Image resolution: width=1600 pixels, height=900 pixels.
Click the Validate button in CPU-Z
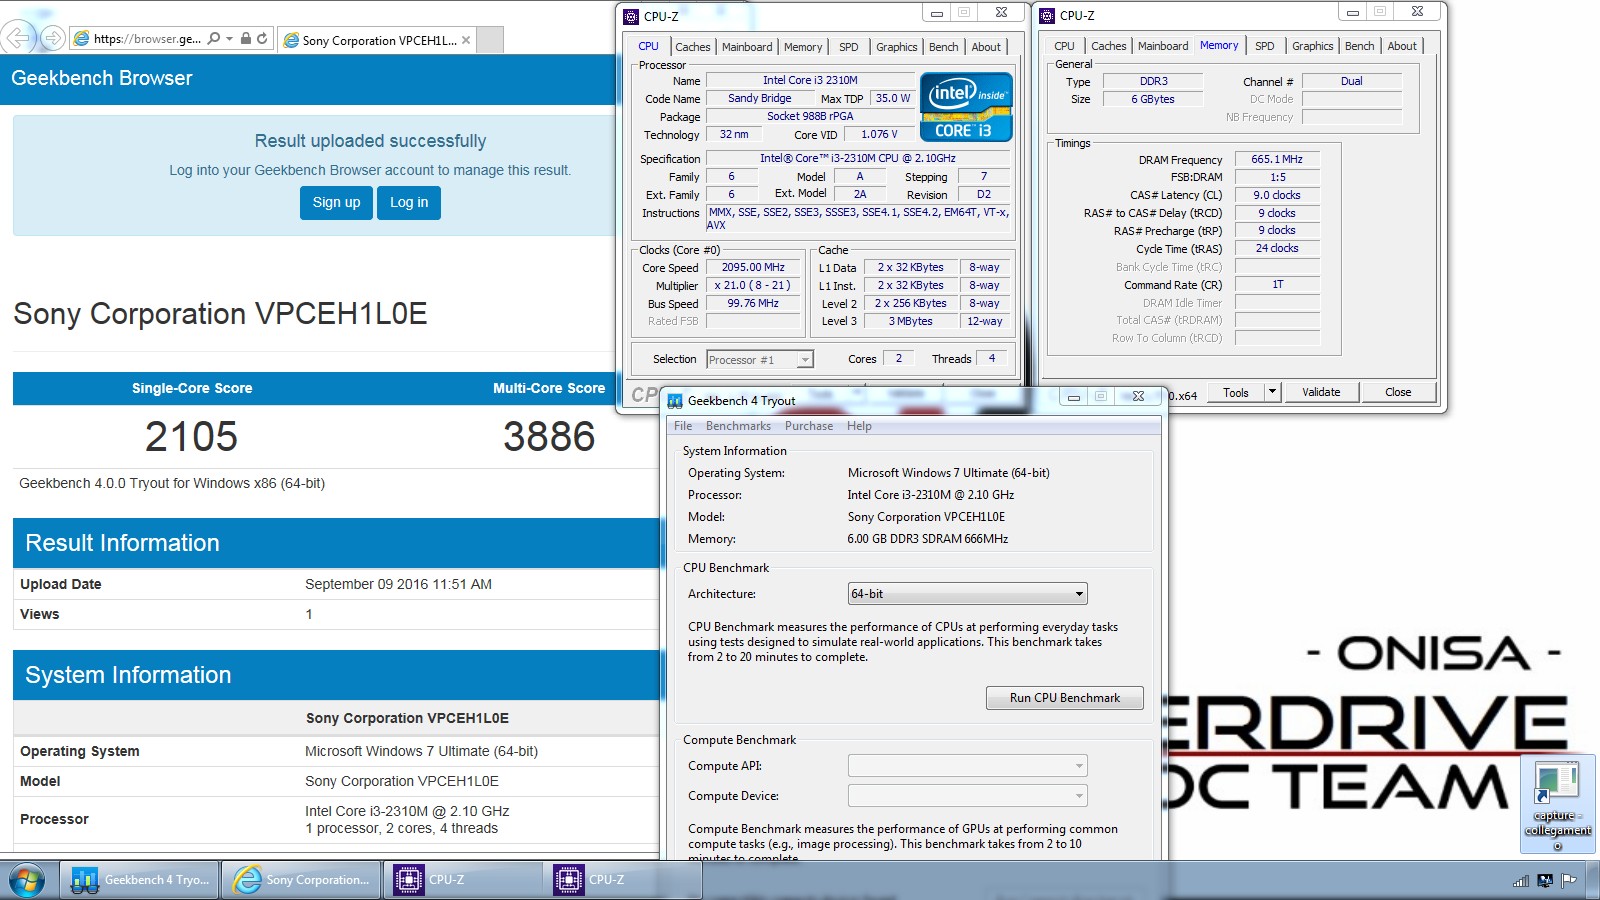point(1321,392)
